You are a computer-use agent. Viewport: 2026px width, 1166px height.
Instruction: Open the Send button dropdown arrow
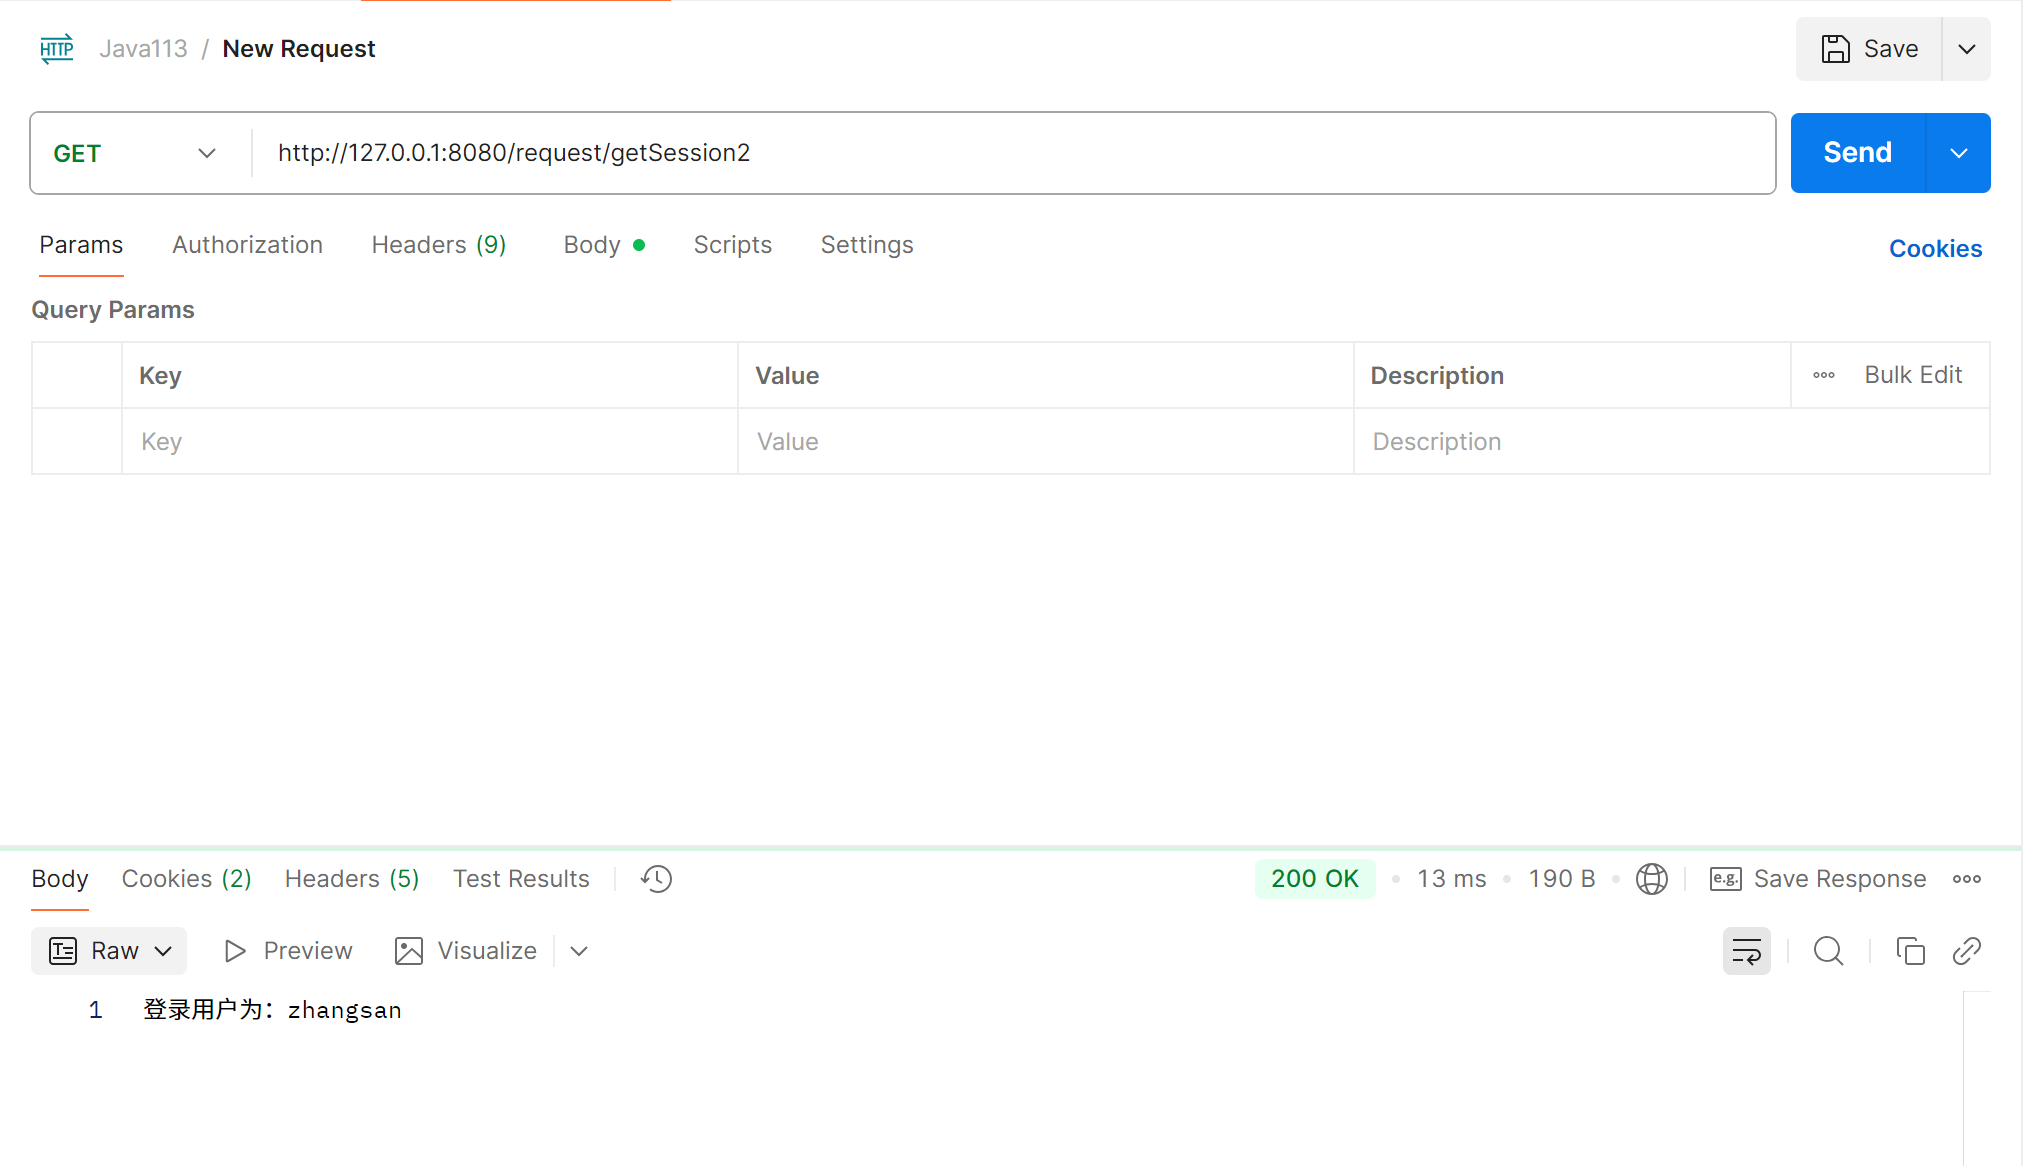click(1958, 153)
